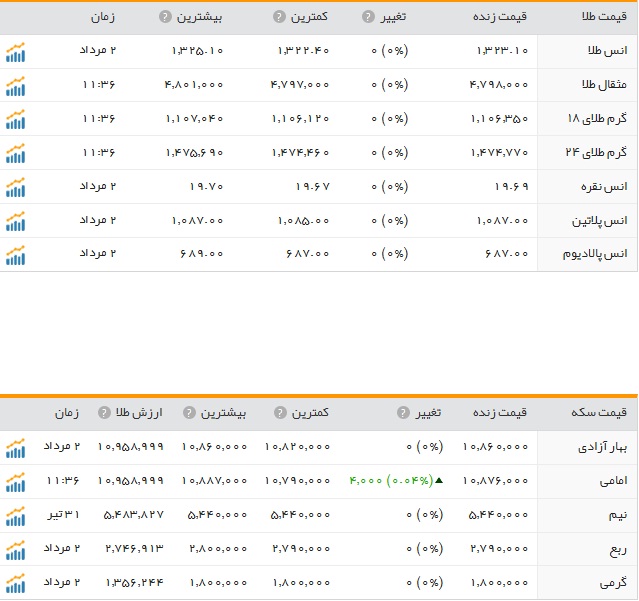Click live price ۱,۱۰۶,۳۵۰ of گرم طلای ۱۸

click(x=499, y=119)
